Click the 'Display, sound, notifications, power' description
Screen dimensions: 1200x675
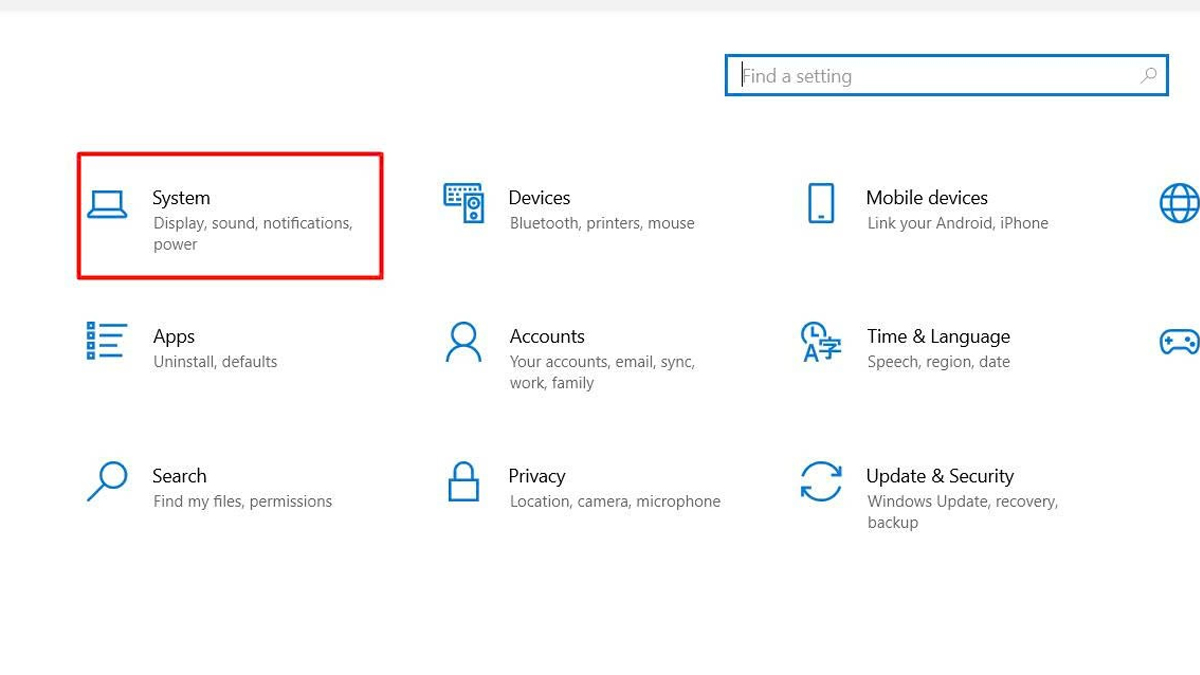coord(253,234)
